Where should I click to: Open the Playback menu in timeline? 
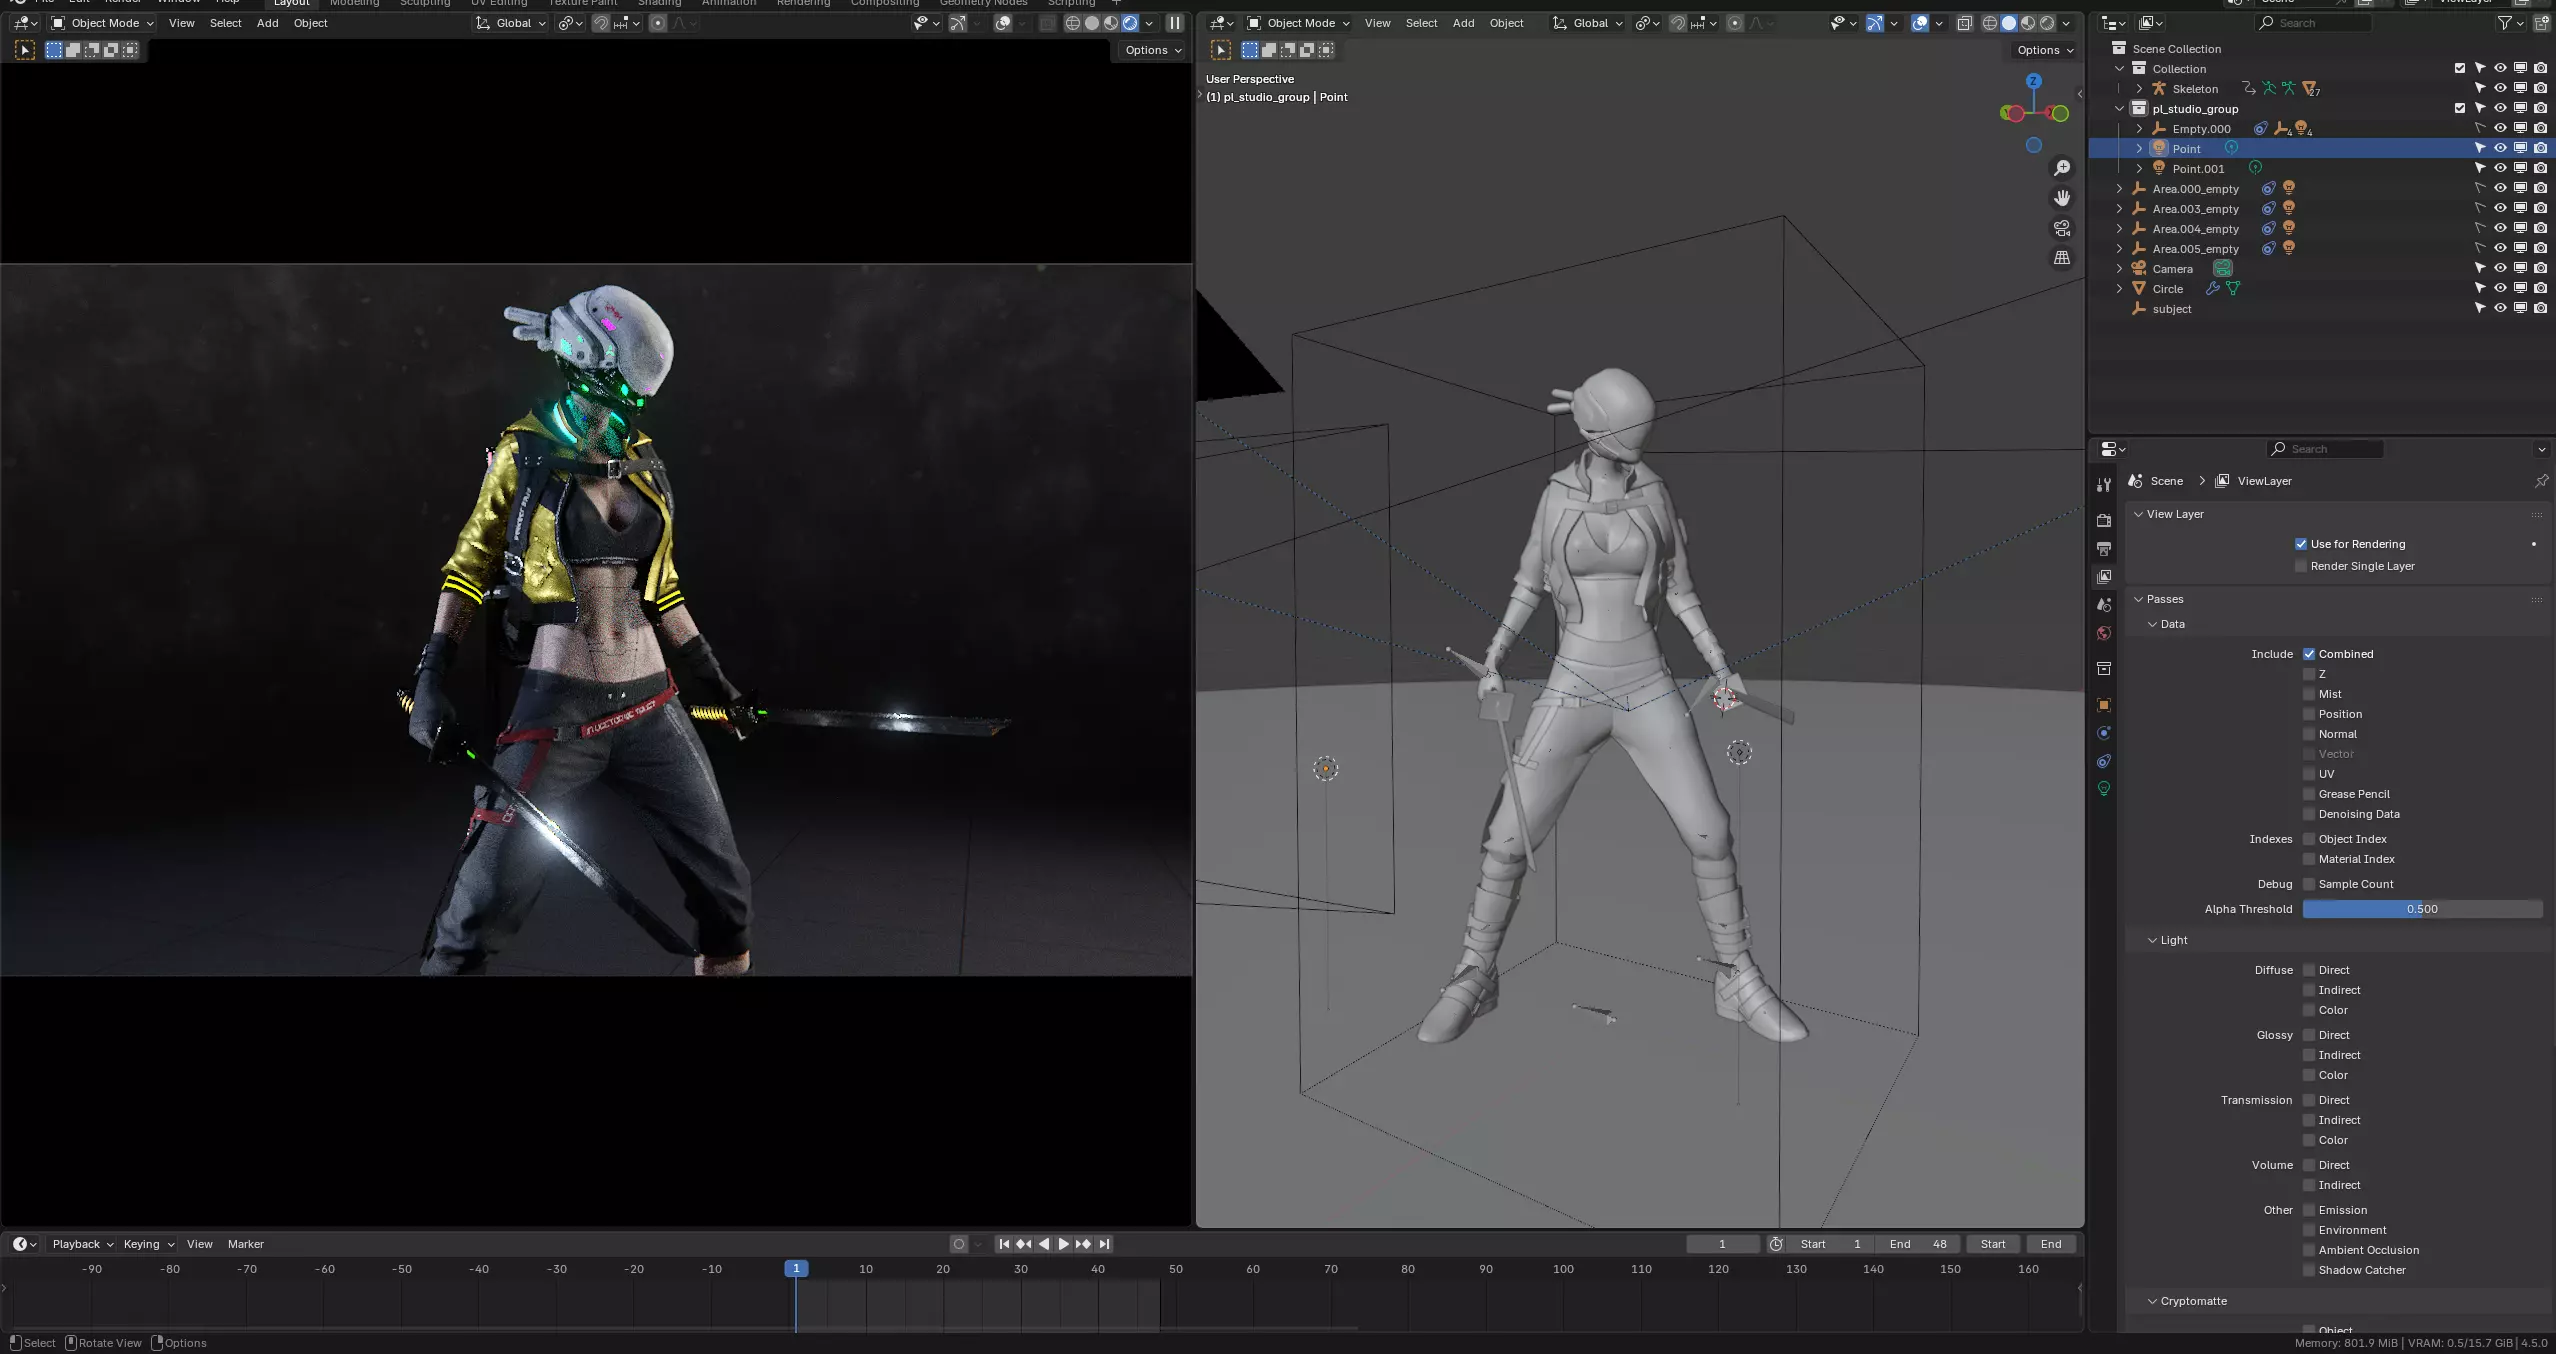[x=82, y=1244]
